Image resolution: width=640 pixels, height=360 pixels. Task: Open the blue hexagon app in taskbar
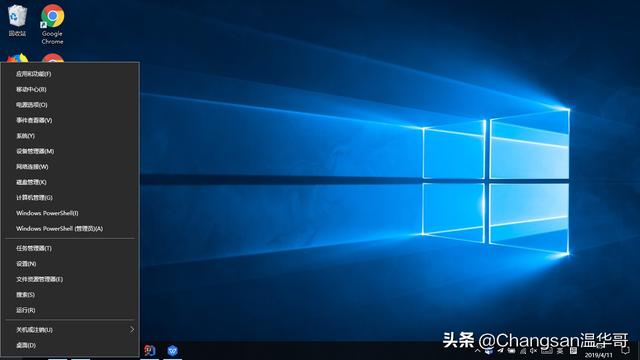[x=172, y=351]
